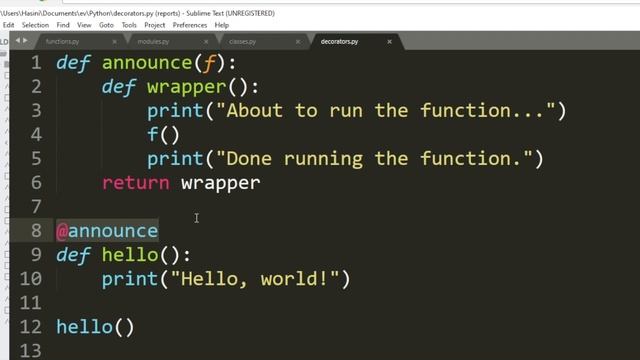Click the highlighted '@announce' decorator

pos(107,231)
